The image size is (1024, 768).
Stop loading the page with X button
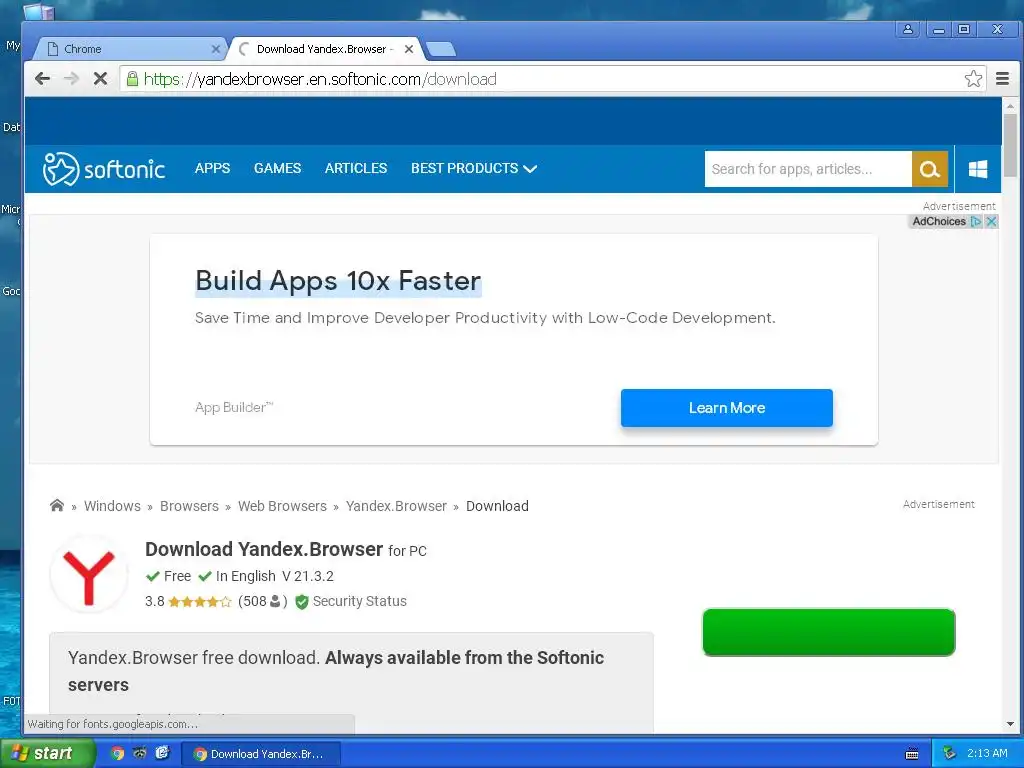point(100,79)
